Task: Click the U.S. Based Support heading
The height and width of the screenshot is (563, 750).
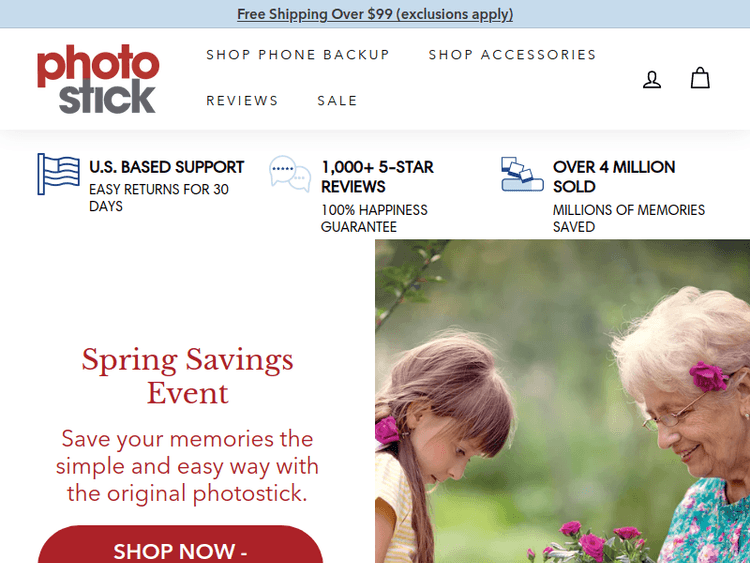Action: coord(166,167)
